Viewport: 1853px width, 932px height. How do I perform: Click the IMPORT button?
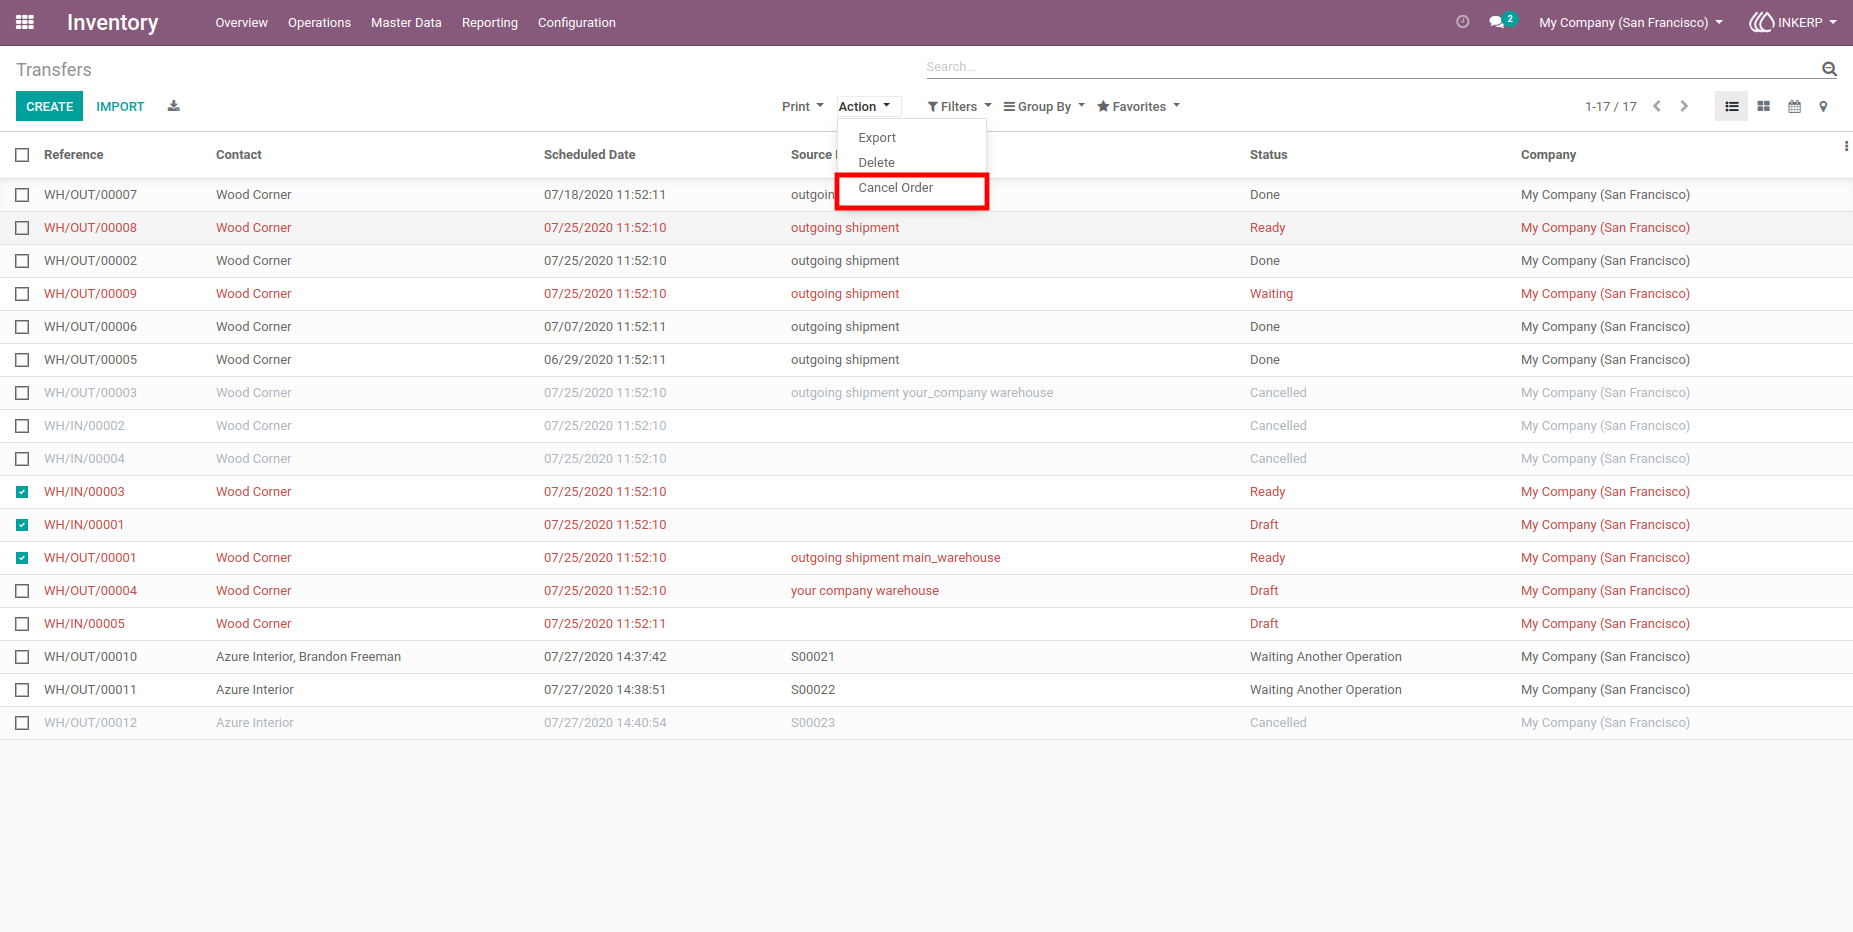pos(120,106)
